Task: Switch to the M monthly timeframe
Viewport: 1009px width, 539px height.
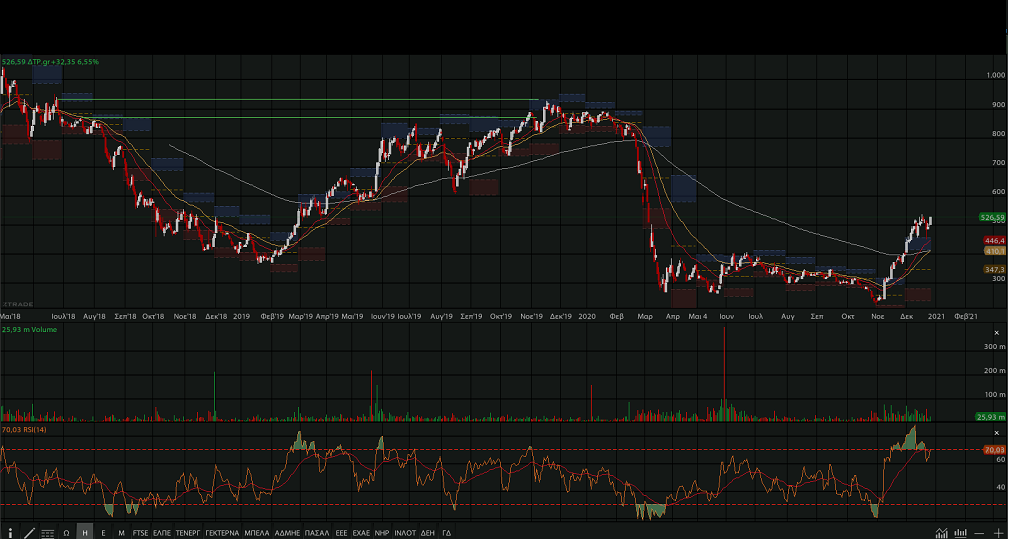Action: (x=121, y=533)
